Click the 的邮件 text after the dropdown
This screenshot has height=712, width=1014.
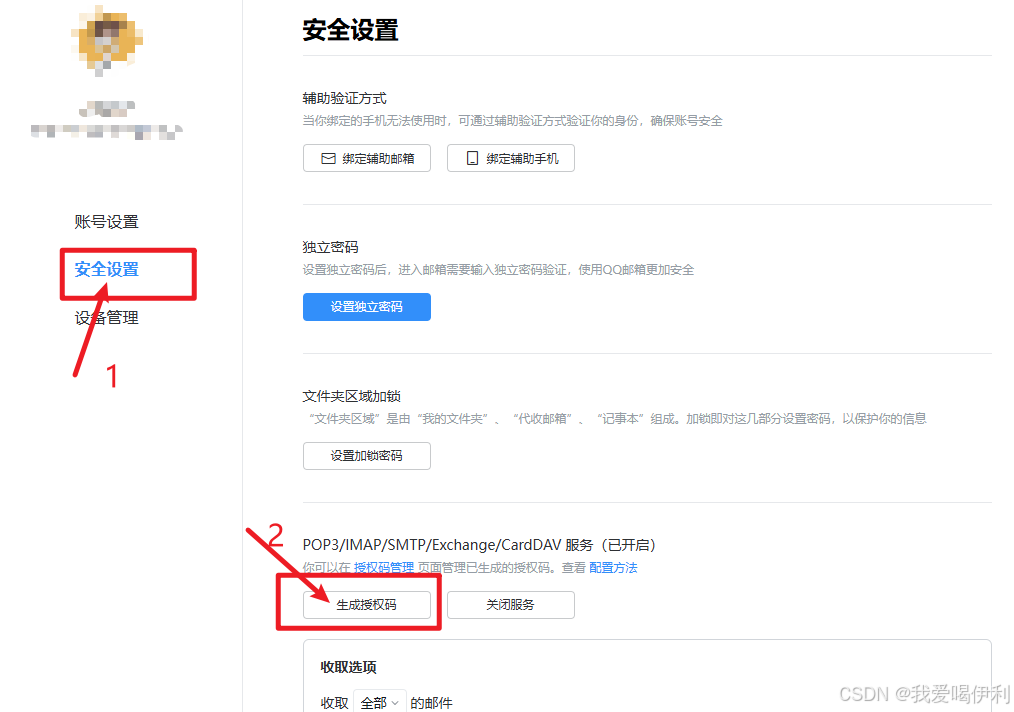pyautogui.click(x=431, y=703)
